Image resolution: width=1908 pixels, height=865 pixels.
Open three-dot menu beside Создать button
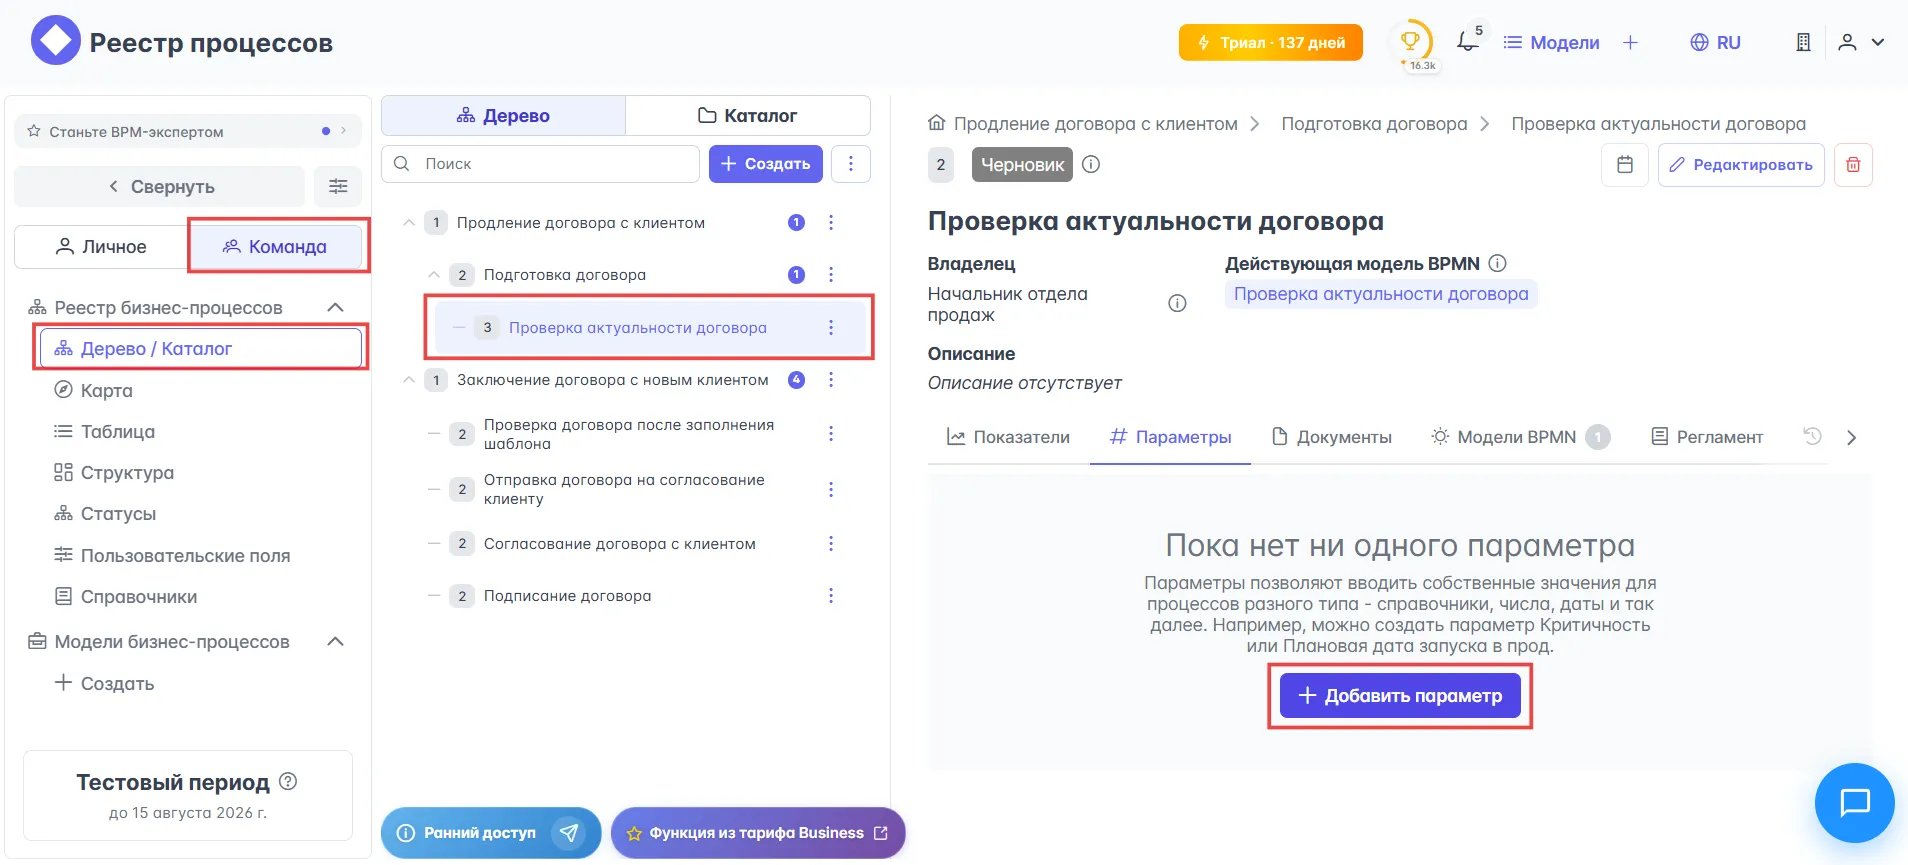[x=851, y=164]
